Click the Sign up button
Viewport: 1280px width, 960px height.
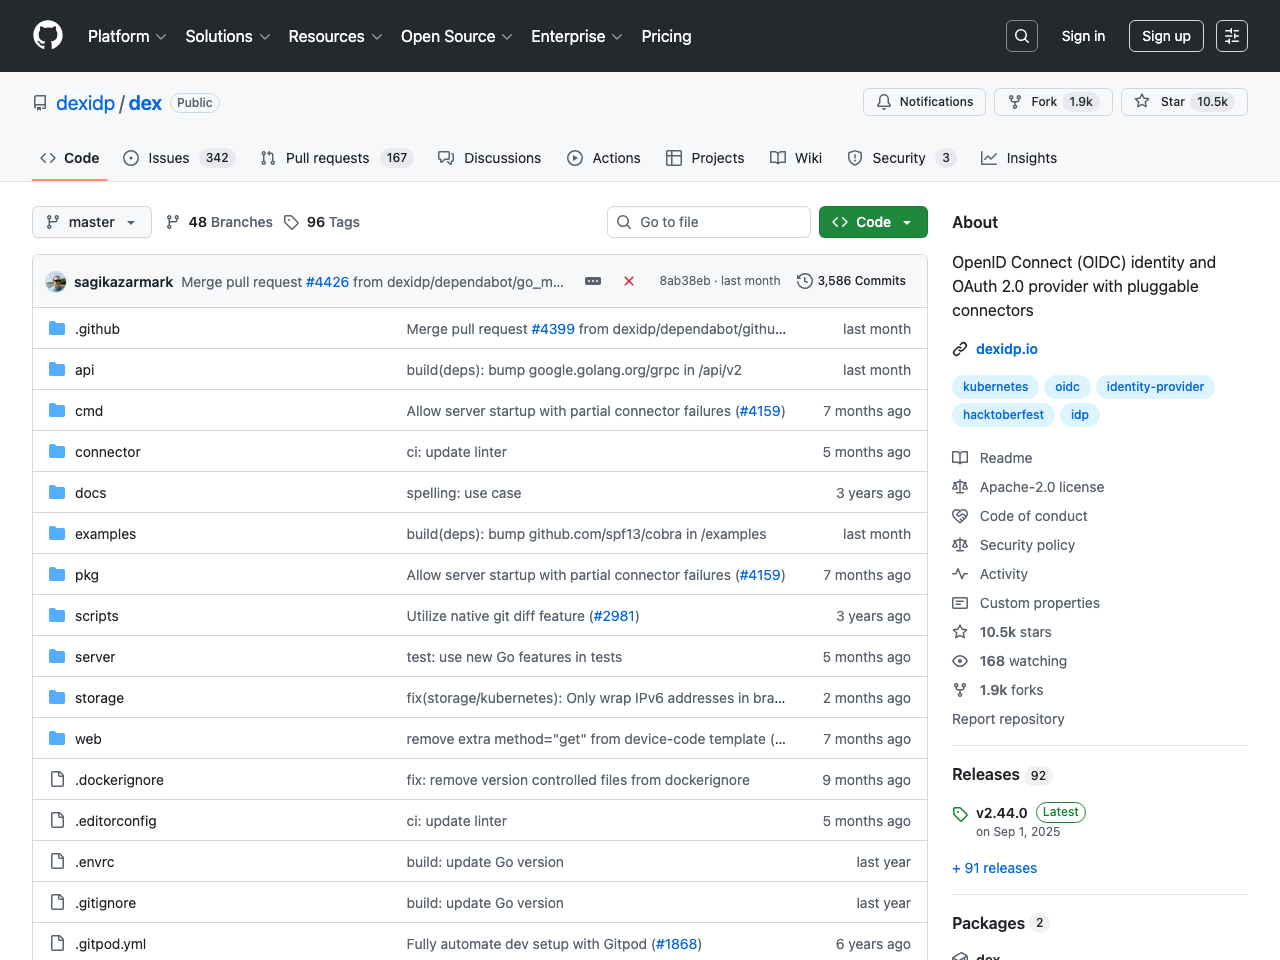point(1166,35)
